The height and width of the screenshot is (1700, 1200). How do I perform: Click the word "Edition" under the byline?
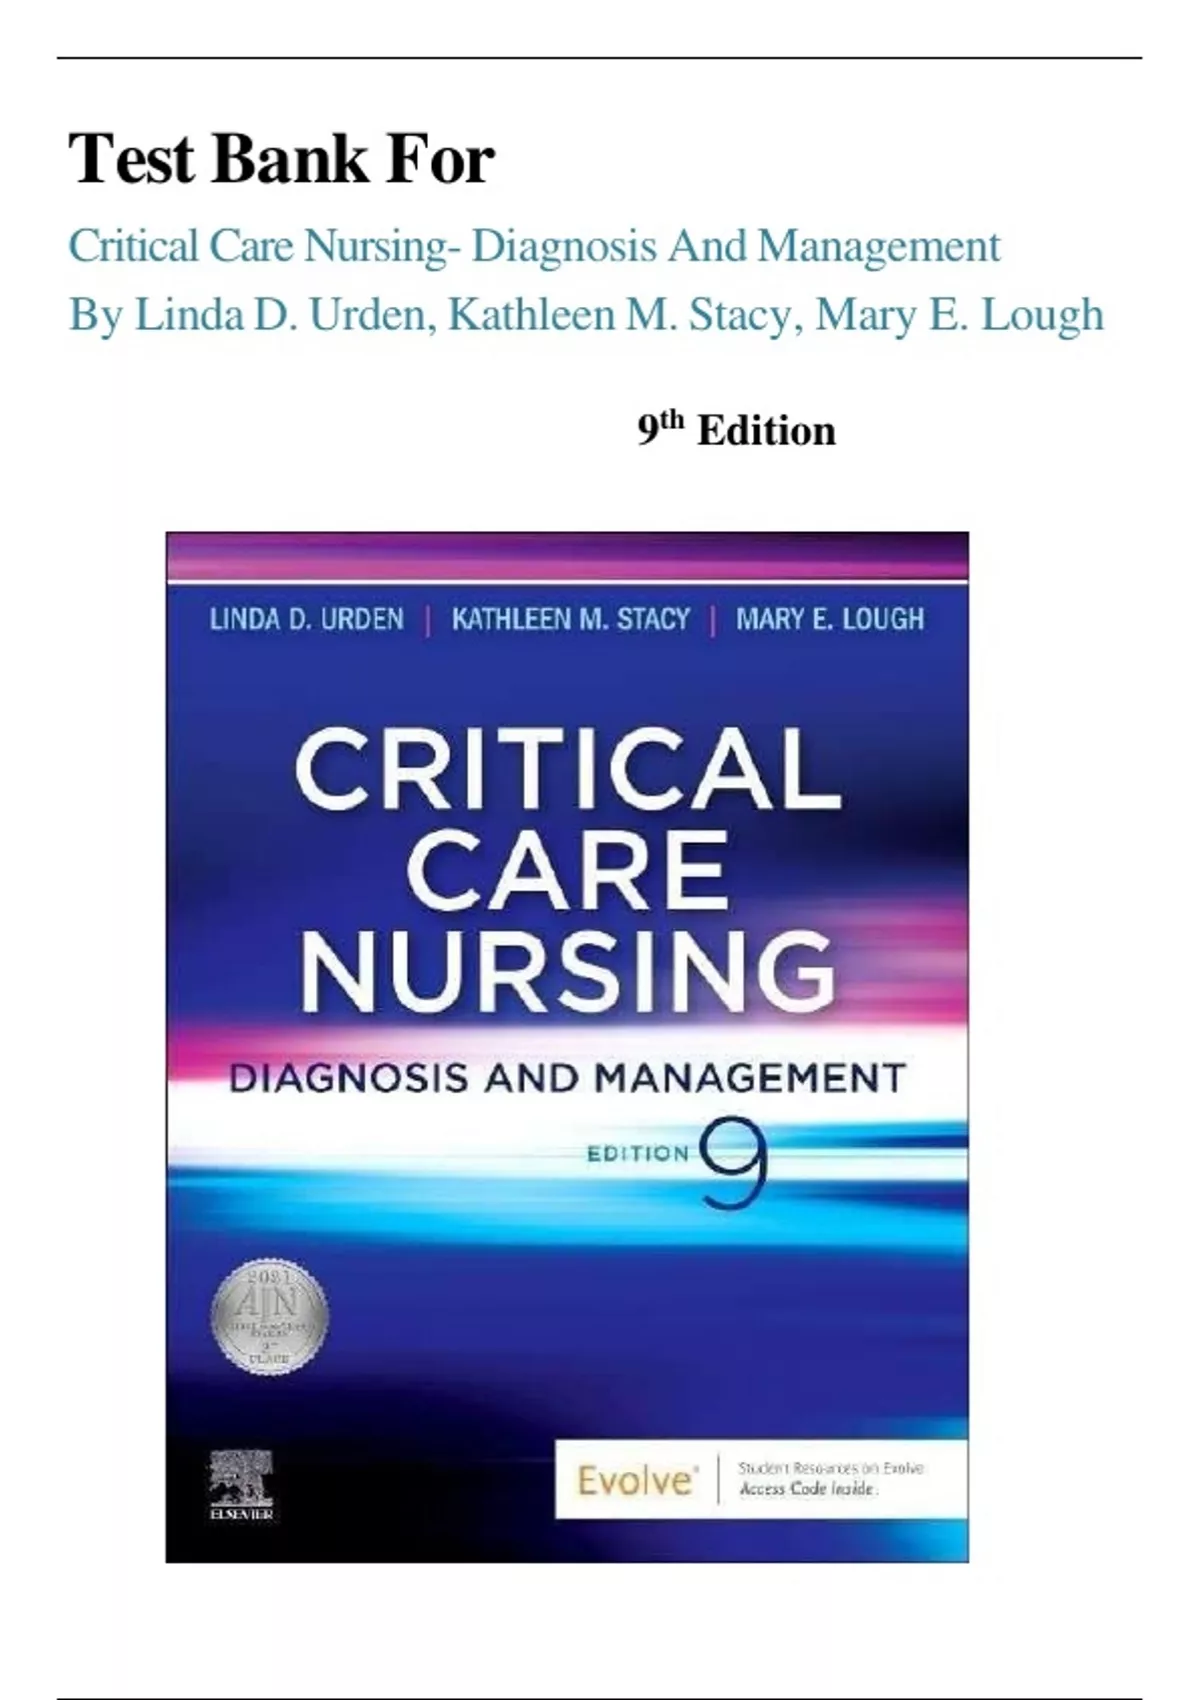click(x=766, y=431)
